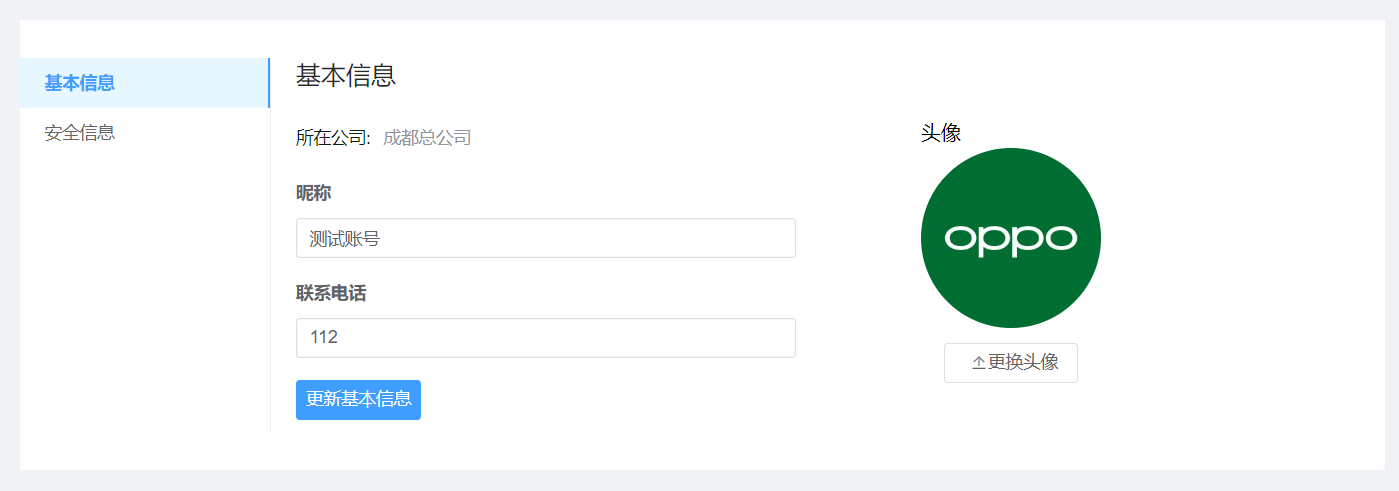Click the white OPPO wordmark in the avatar
Screen dimensions: 1399x491
[1010, 238]
